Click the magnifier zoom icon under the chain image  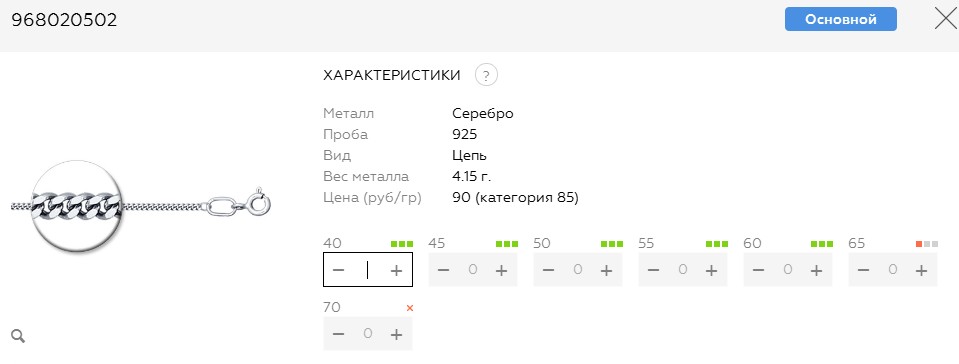[x=18, y=335]
